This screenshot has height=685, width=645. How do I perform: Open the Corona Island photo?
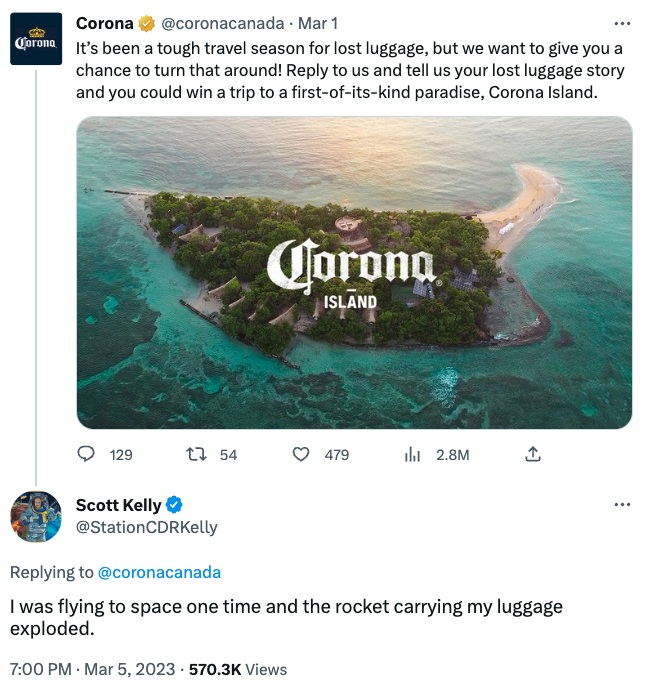[354, 273]
